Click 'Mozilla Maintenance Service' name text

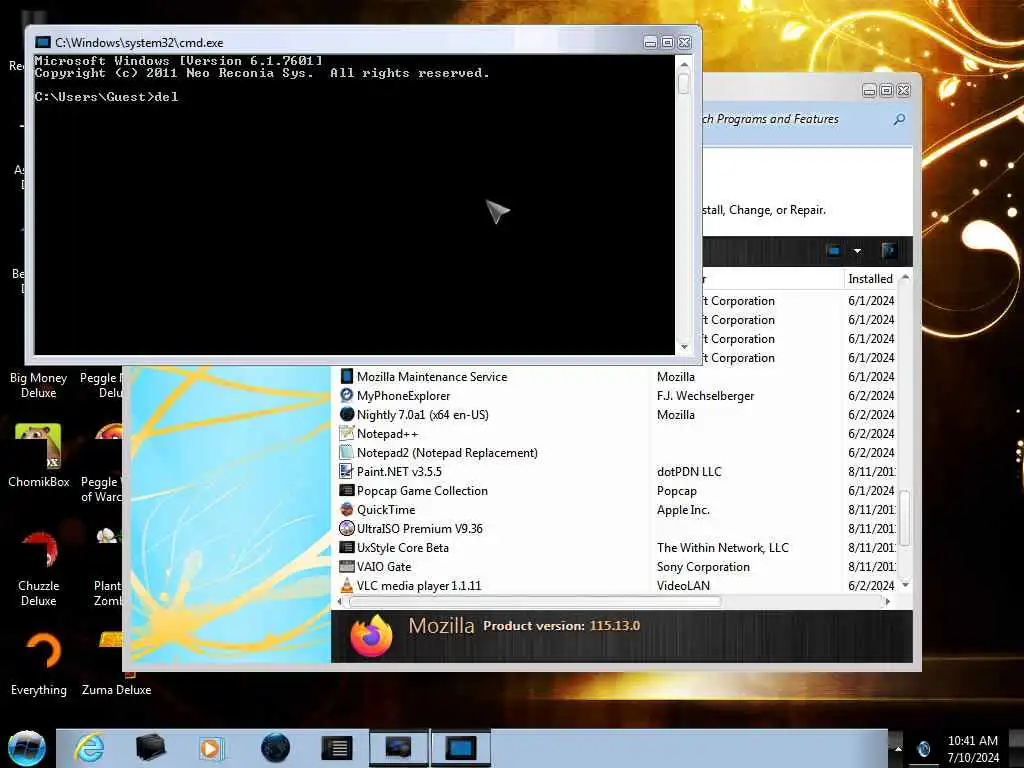tap(432, 377)
